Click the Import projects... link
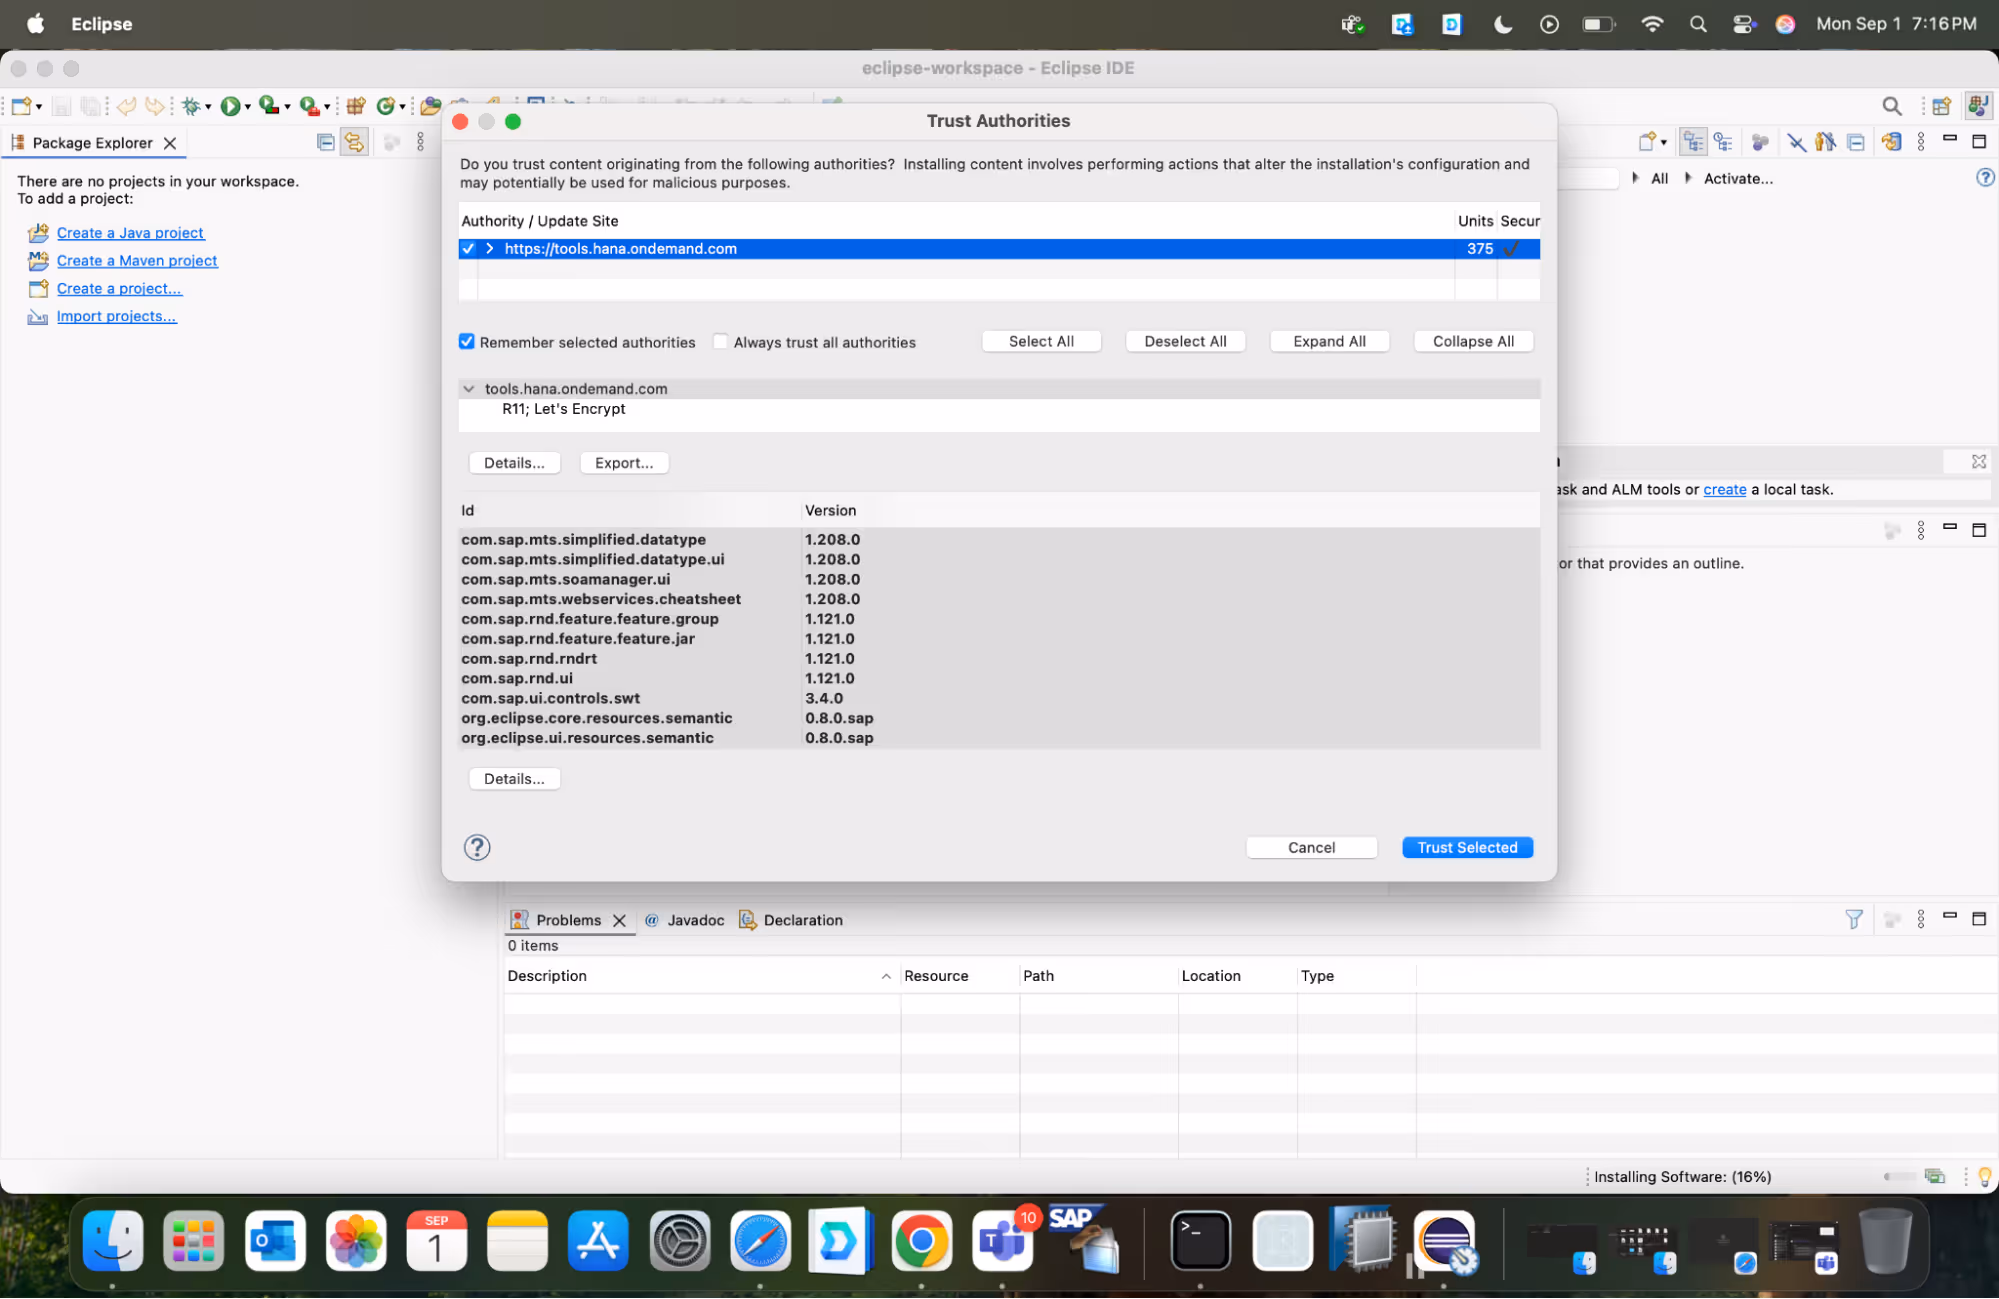The image size is (1999, 1299). (116, 316)
